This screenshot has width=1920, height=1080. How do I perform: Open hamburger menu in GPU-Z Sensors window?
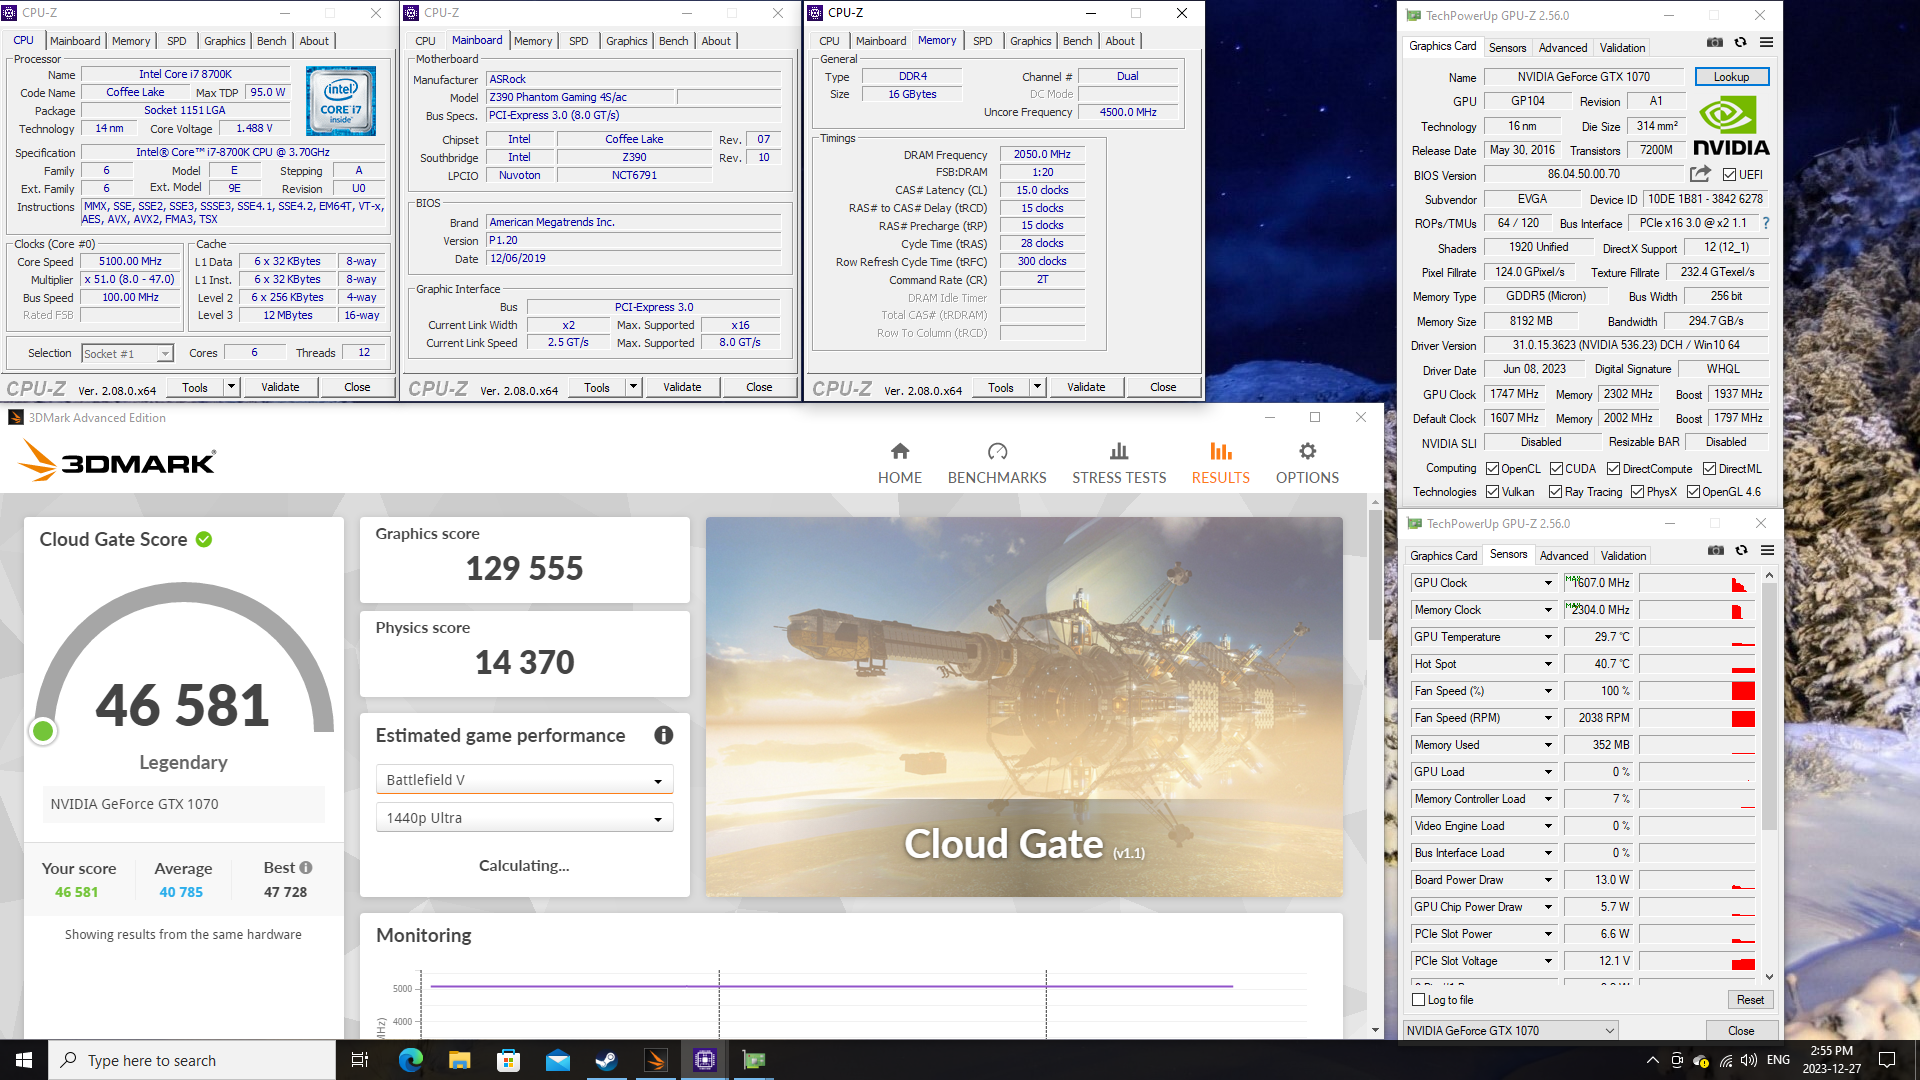click(x=1767, y=550)
